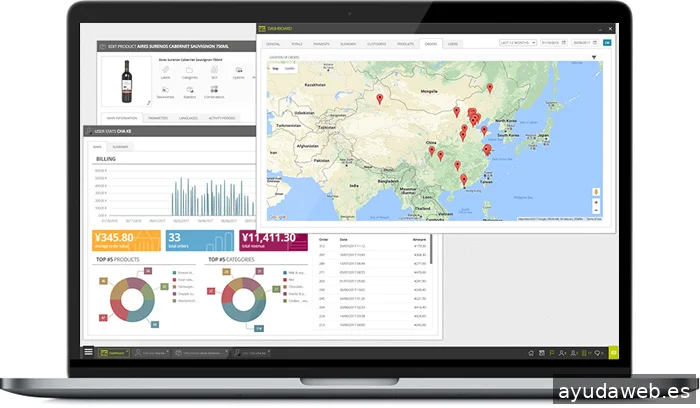Click the Street View pegman on map

coord(596,192)
